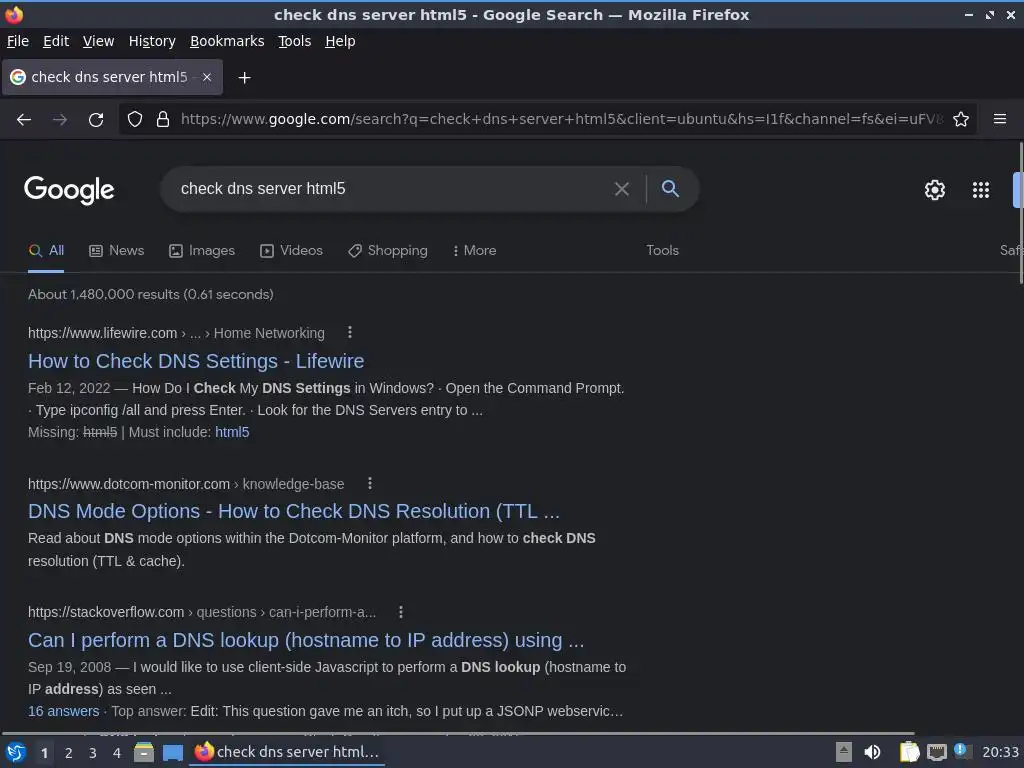1024x768 pixels.
Task: Open the Google apps grid
Action: [x=981, y=190]
